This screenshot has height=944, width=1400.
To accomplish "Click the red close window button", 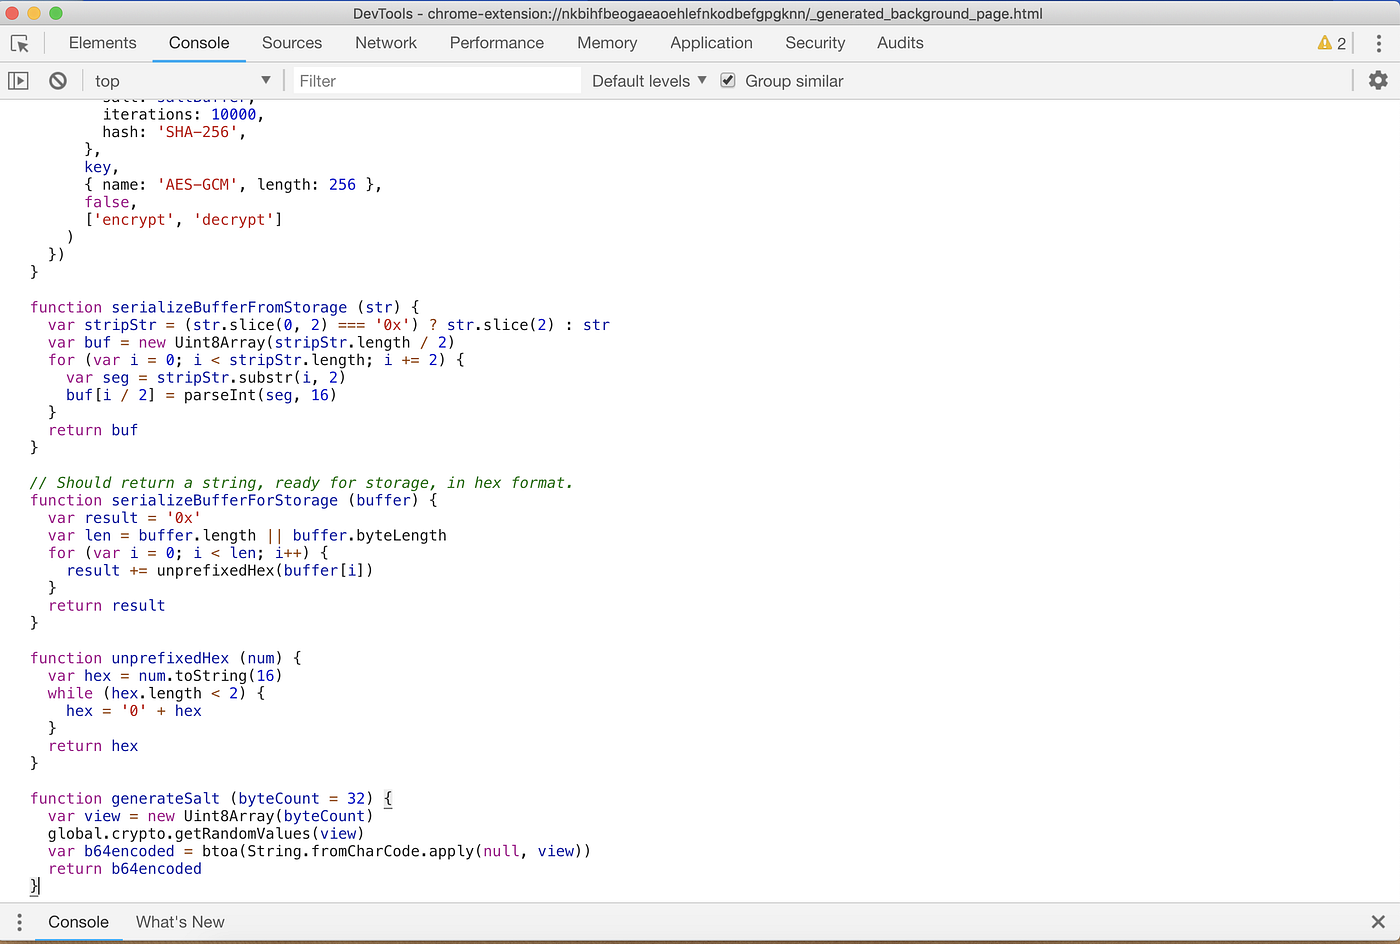I will [x=13, y=13].
